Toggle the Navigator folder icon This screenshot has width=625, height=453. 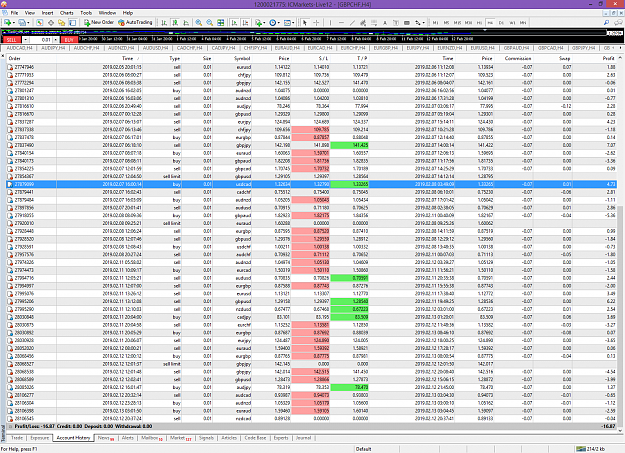click(61, 23)
